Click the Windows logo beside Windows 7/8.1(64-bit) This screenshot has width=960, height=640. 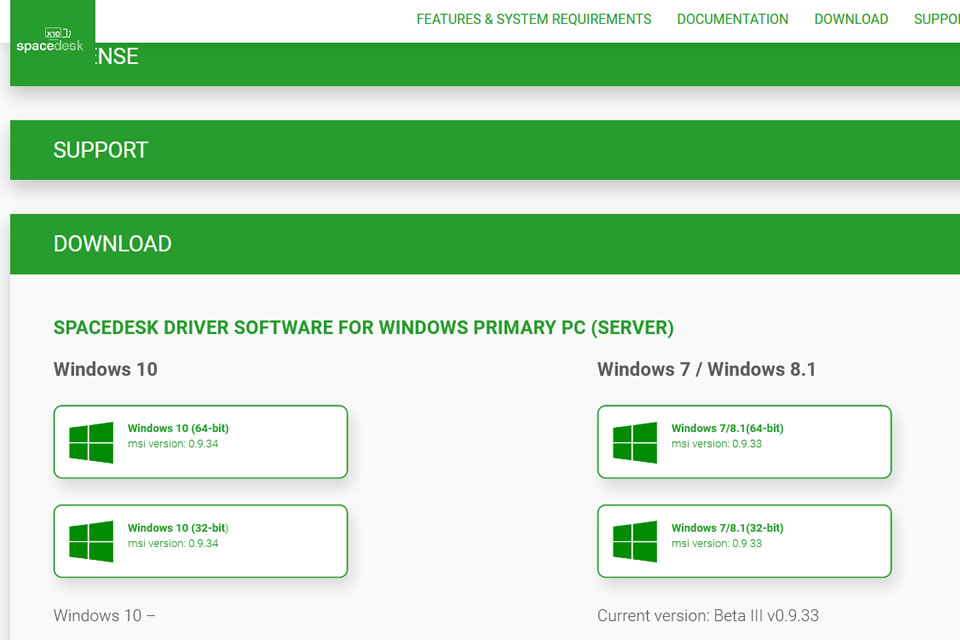635,442
